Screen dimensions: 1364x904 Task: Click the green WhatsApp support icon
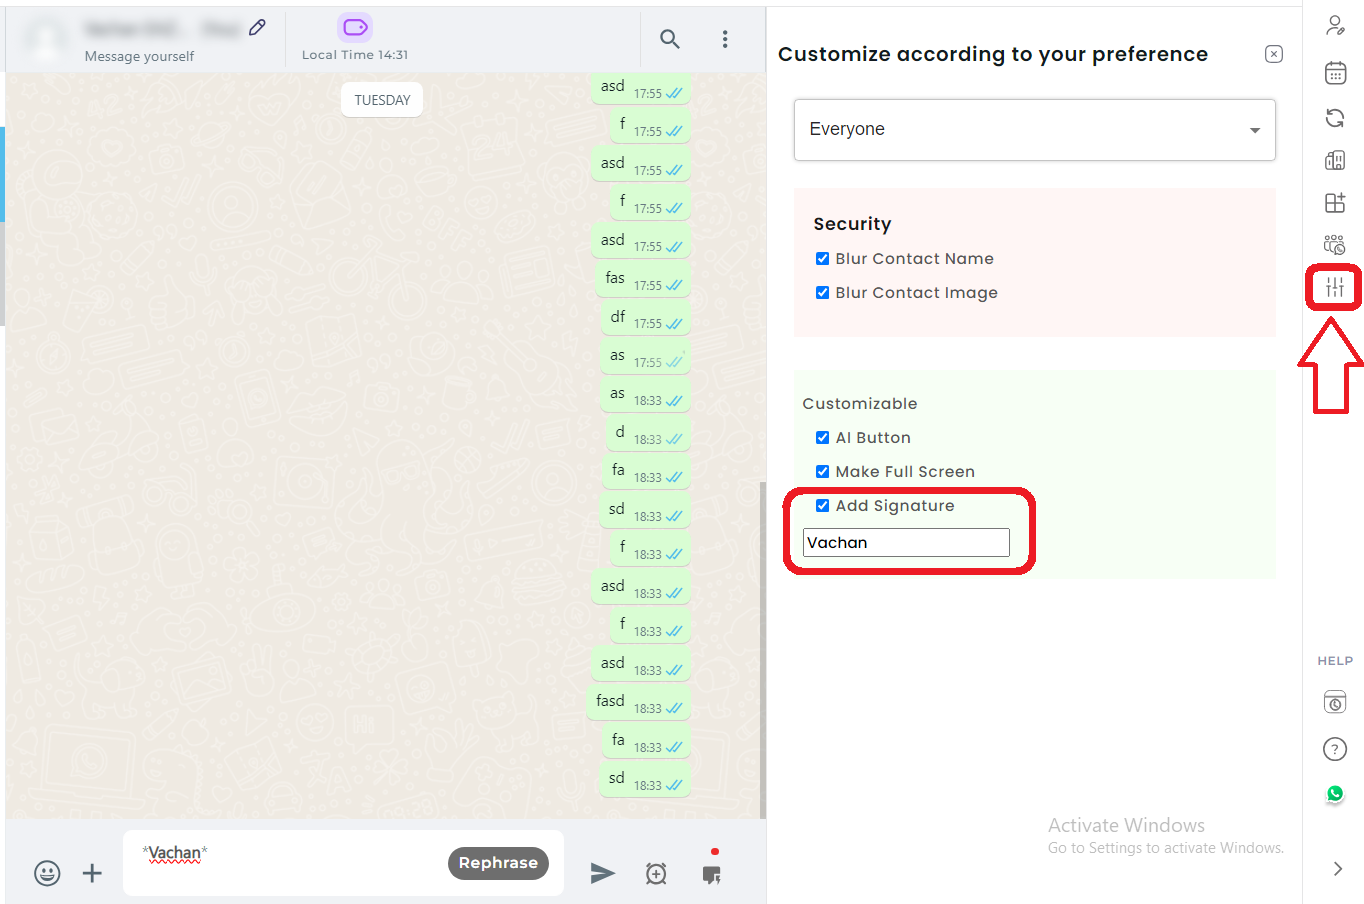(x=1335, y=794)
